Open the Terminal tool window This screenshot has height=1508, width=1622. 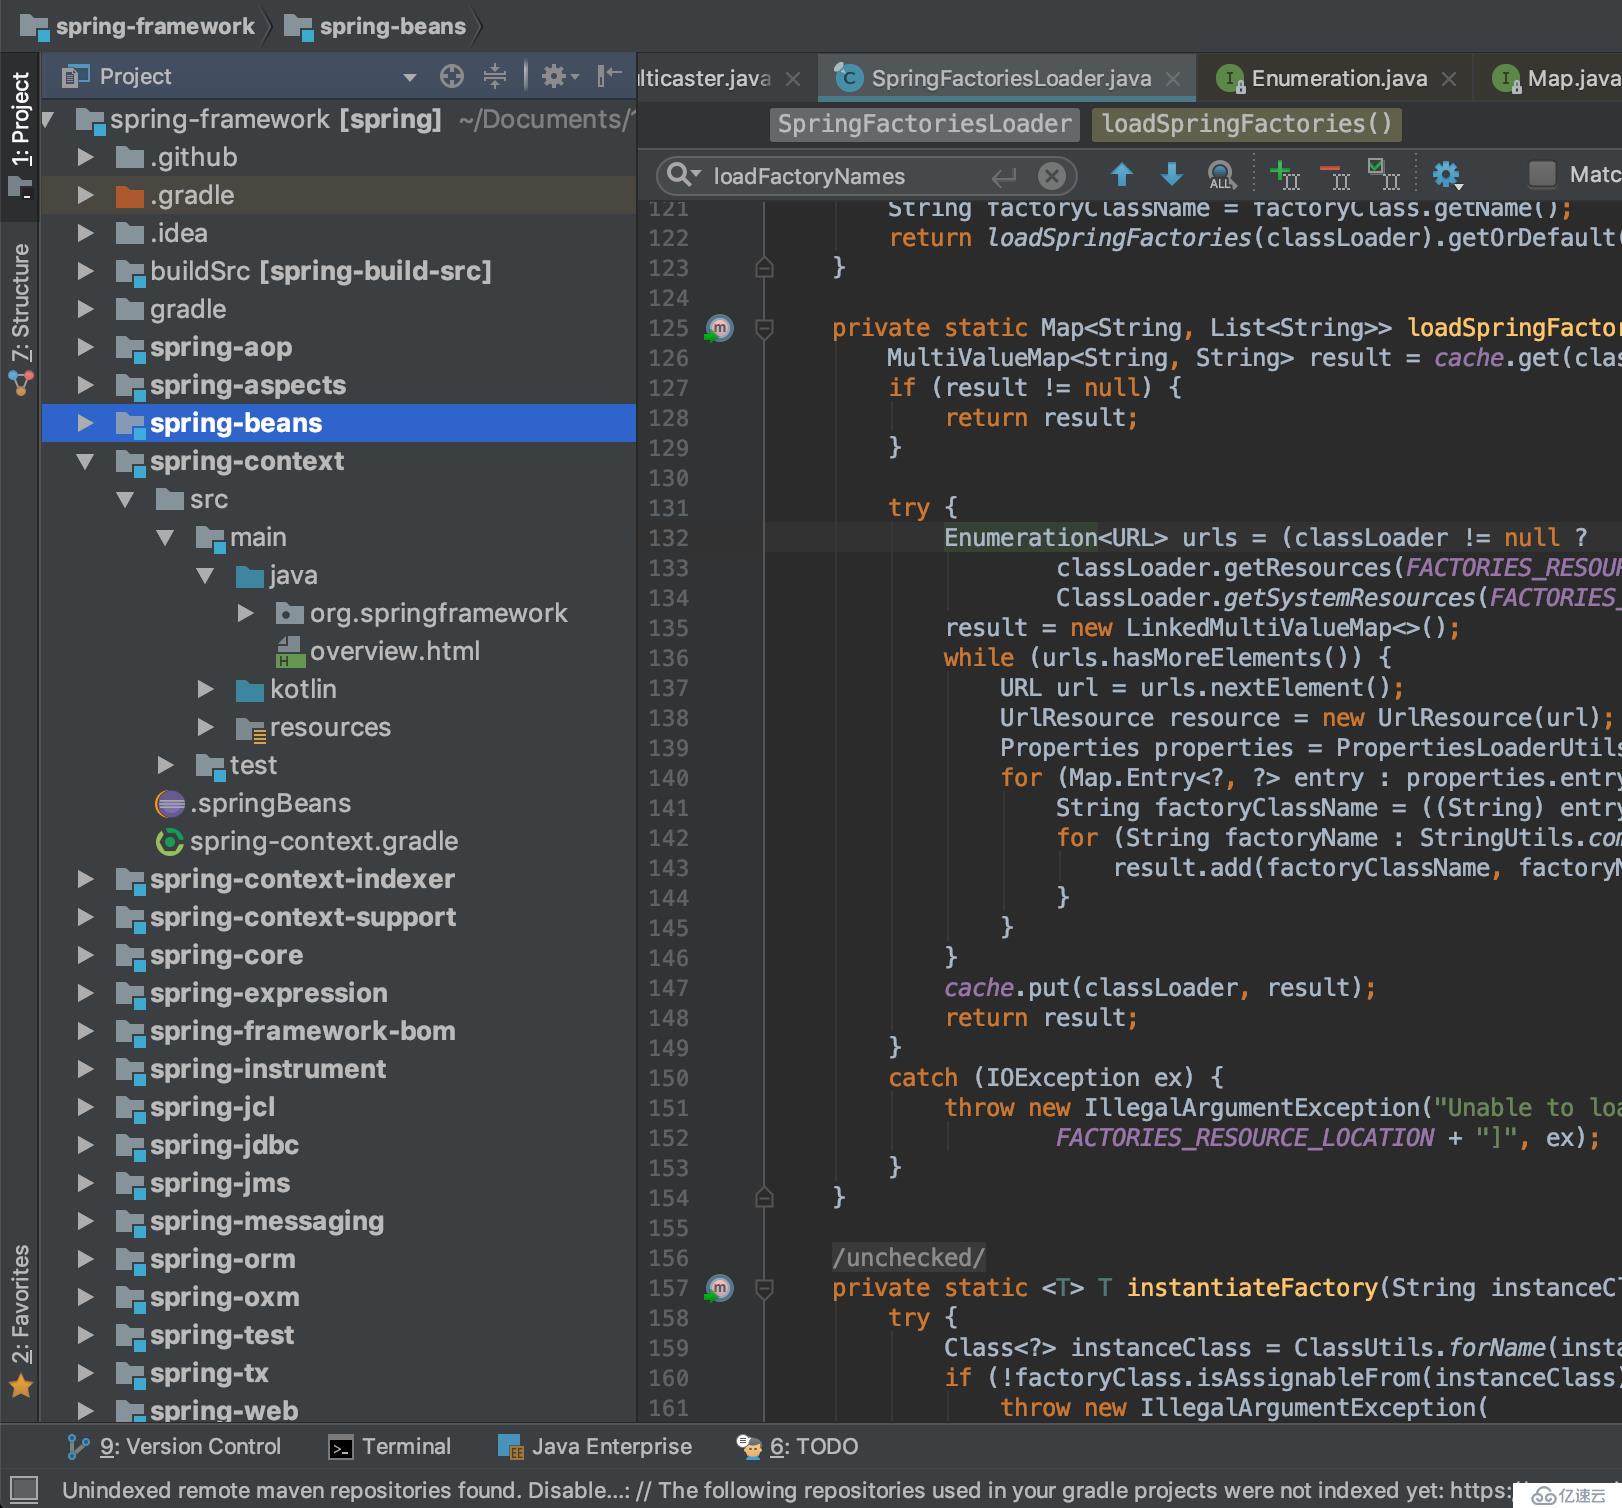point(390,1446)
